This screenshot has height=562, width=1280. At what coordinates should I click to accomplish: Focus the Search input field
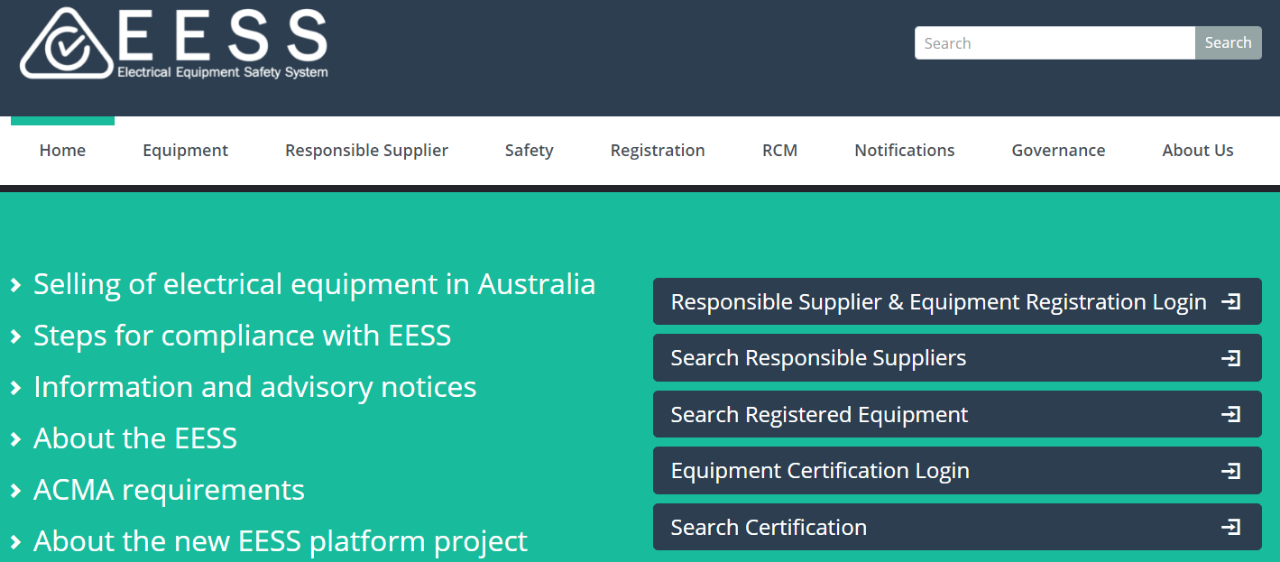1055,43
